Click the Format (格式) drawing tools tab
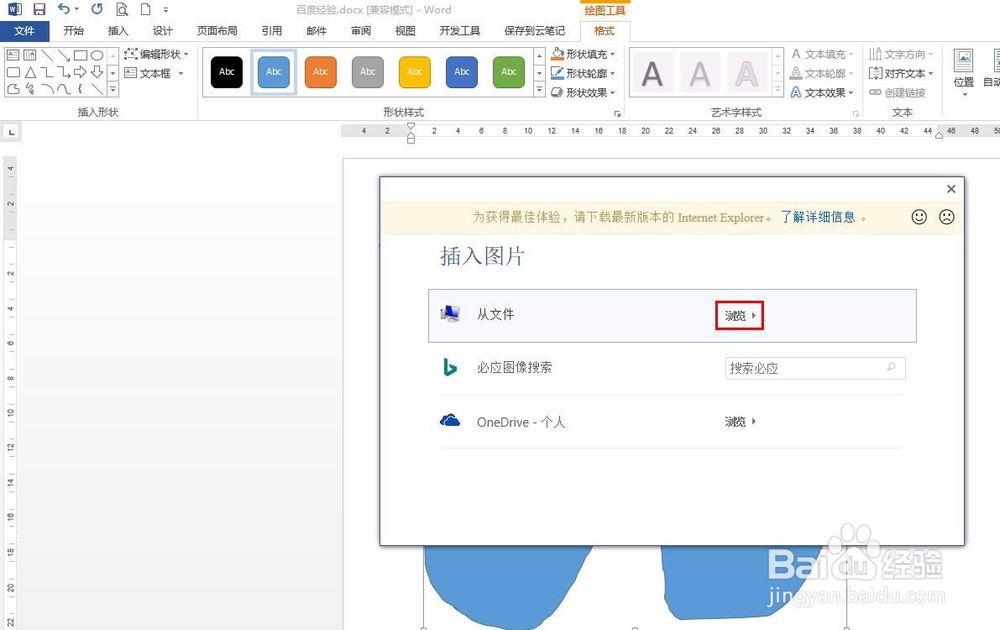1000x630 pixels. point(604,31)
